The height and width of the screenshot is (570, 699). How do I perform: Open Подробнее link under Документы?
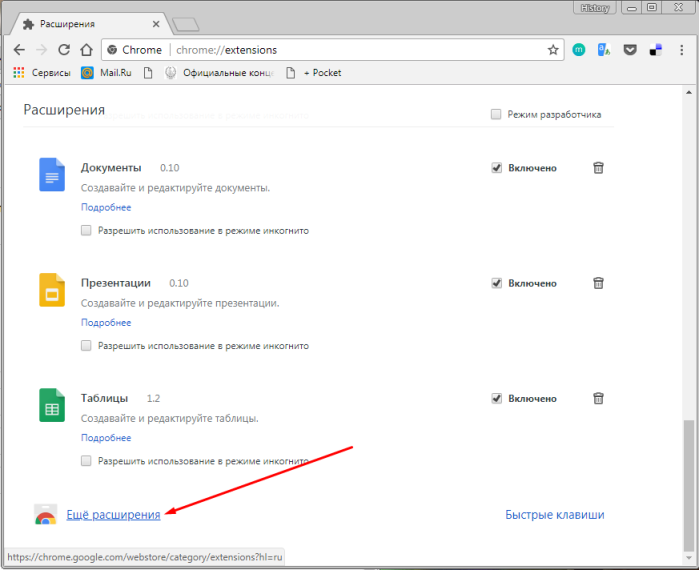pos(106,207)
